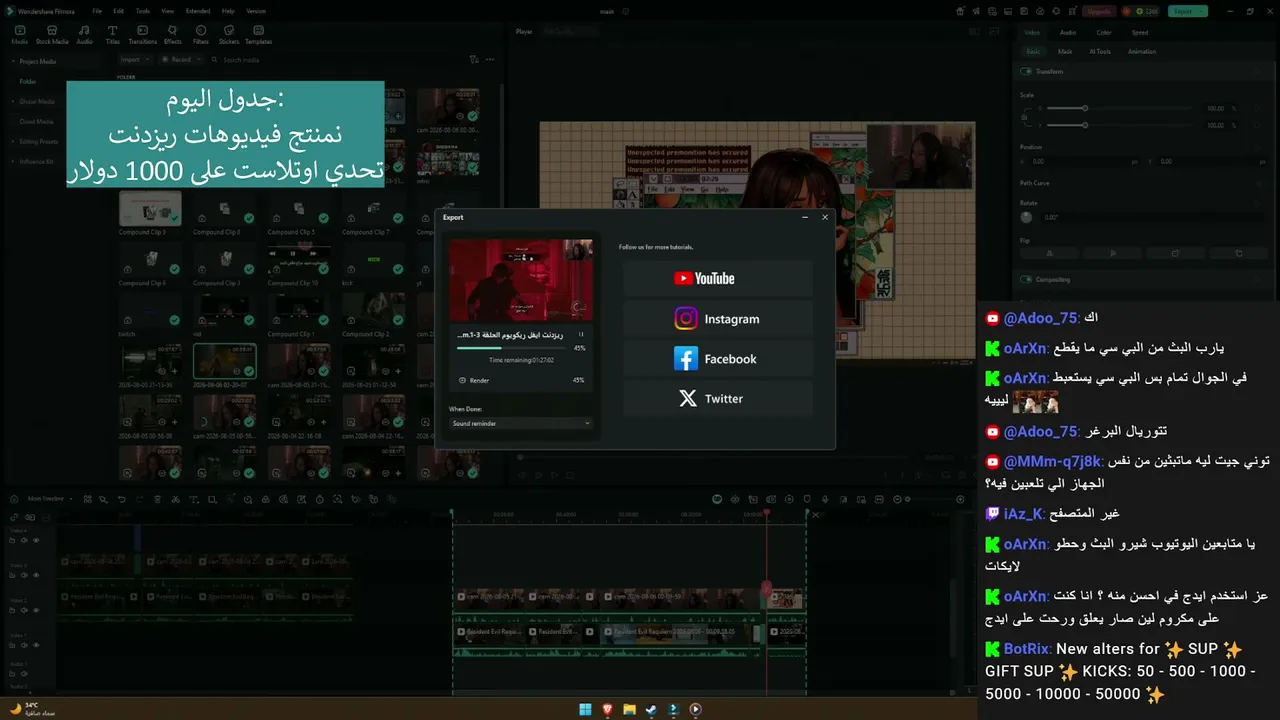Select Cloud Media in the sidebar
Image resolution: width=1280 pixels, height=720 pixels.
point(37,121)
